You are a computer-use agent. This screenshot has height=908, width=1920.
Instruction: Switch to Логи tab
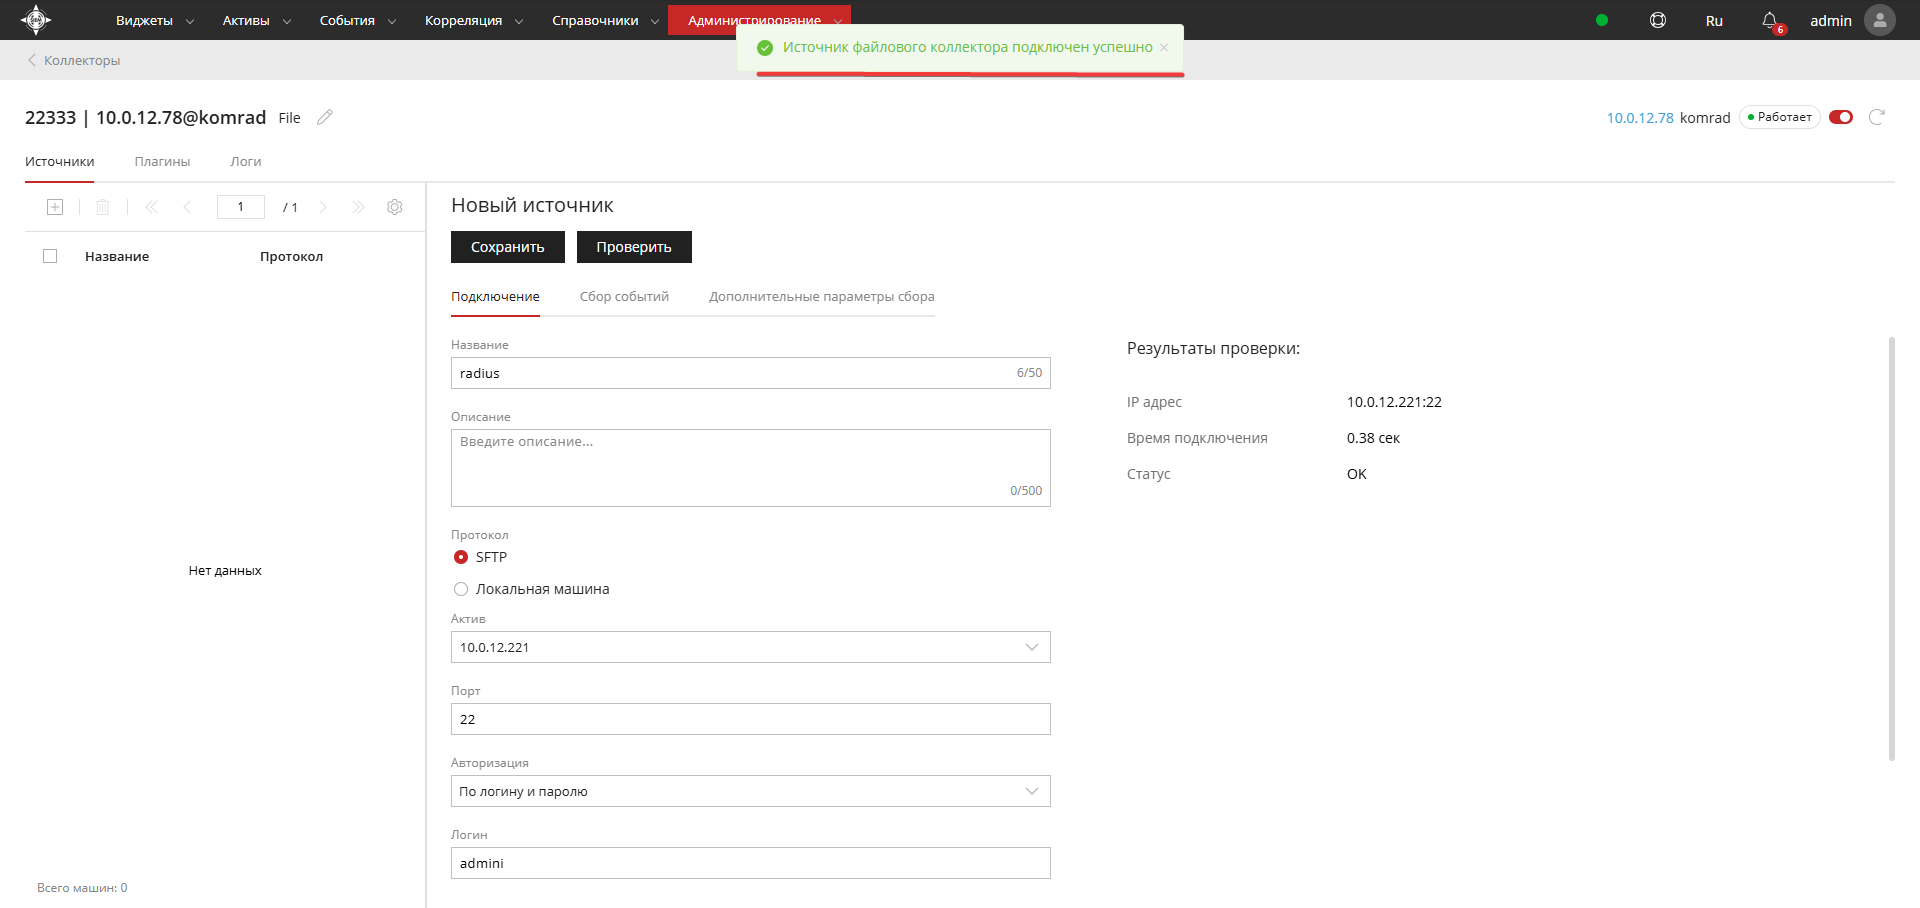[246, 161]
